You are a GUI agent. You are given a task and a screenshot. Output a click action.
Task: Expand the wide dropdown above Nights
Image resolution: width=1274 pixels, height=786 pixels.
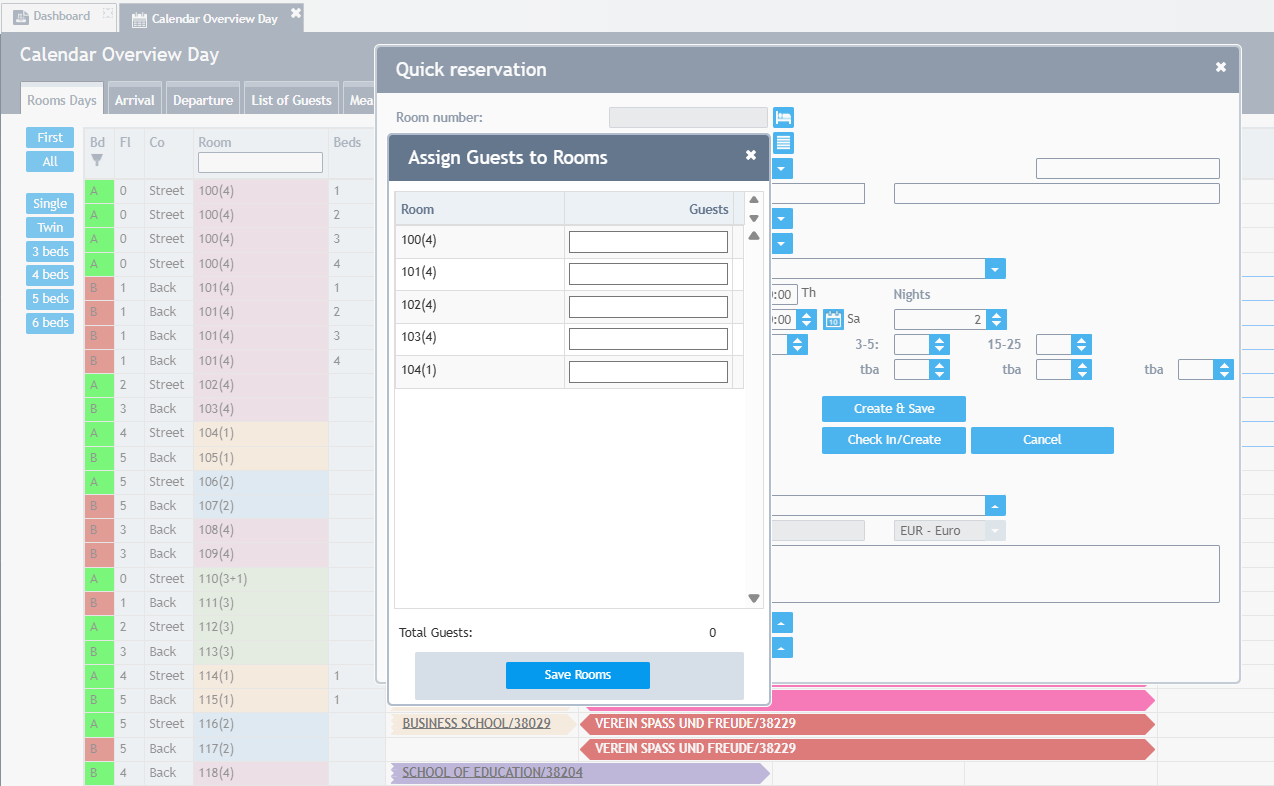995,269
